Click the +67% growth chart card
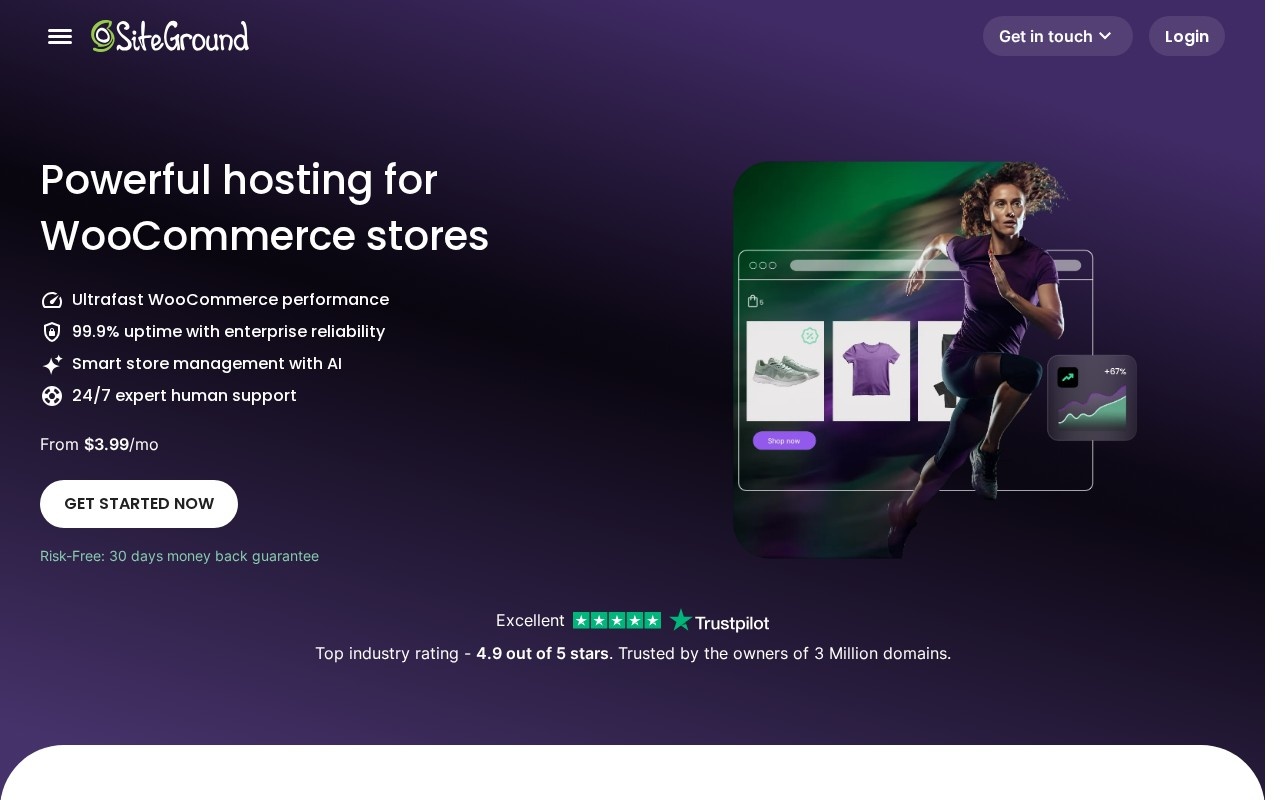Screen dimensions: 1280x800 1092,398
